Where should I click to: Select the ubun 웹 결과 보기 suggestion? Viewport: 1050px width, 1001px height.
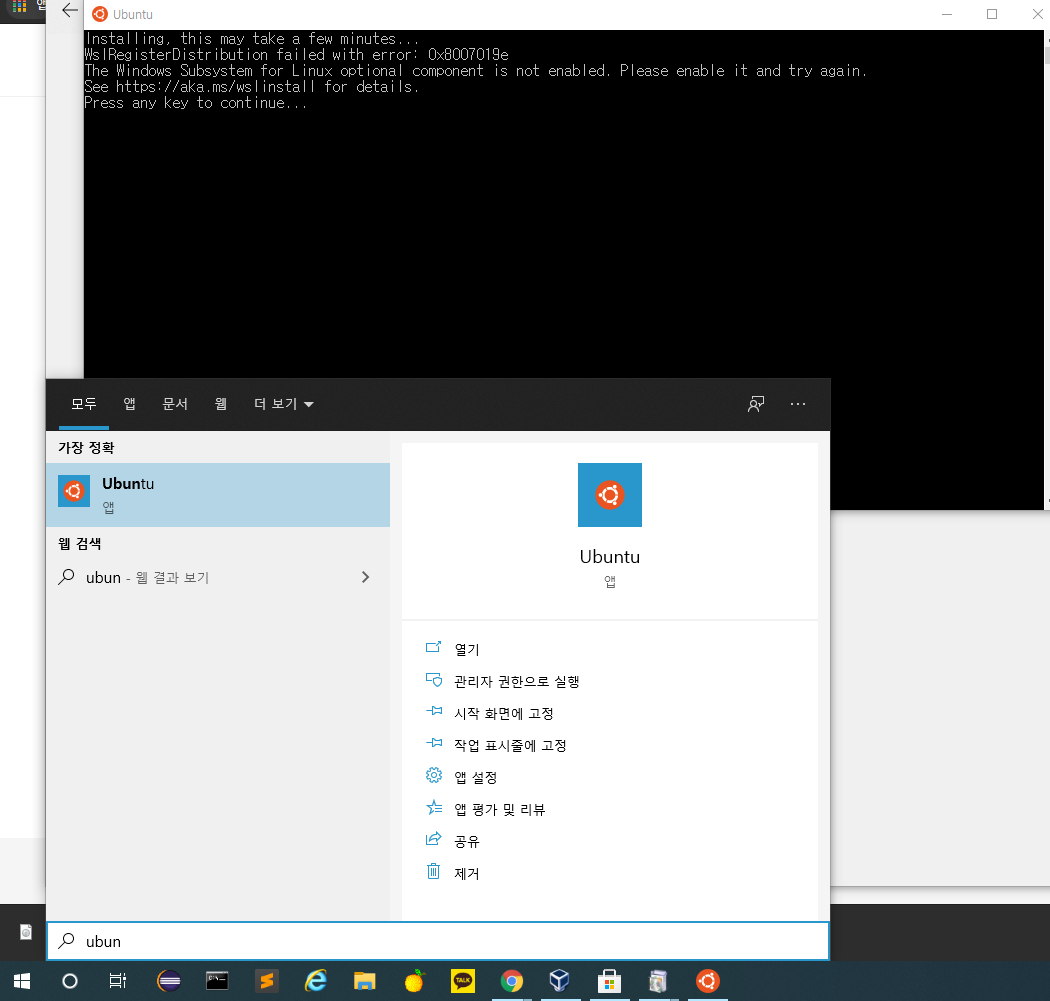(218, 577)
